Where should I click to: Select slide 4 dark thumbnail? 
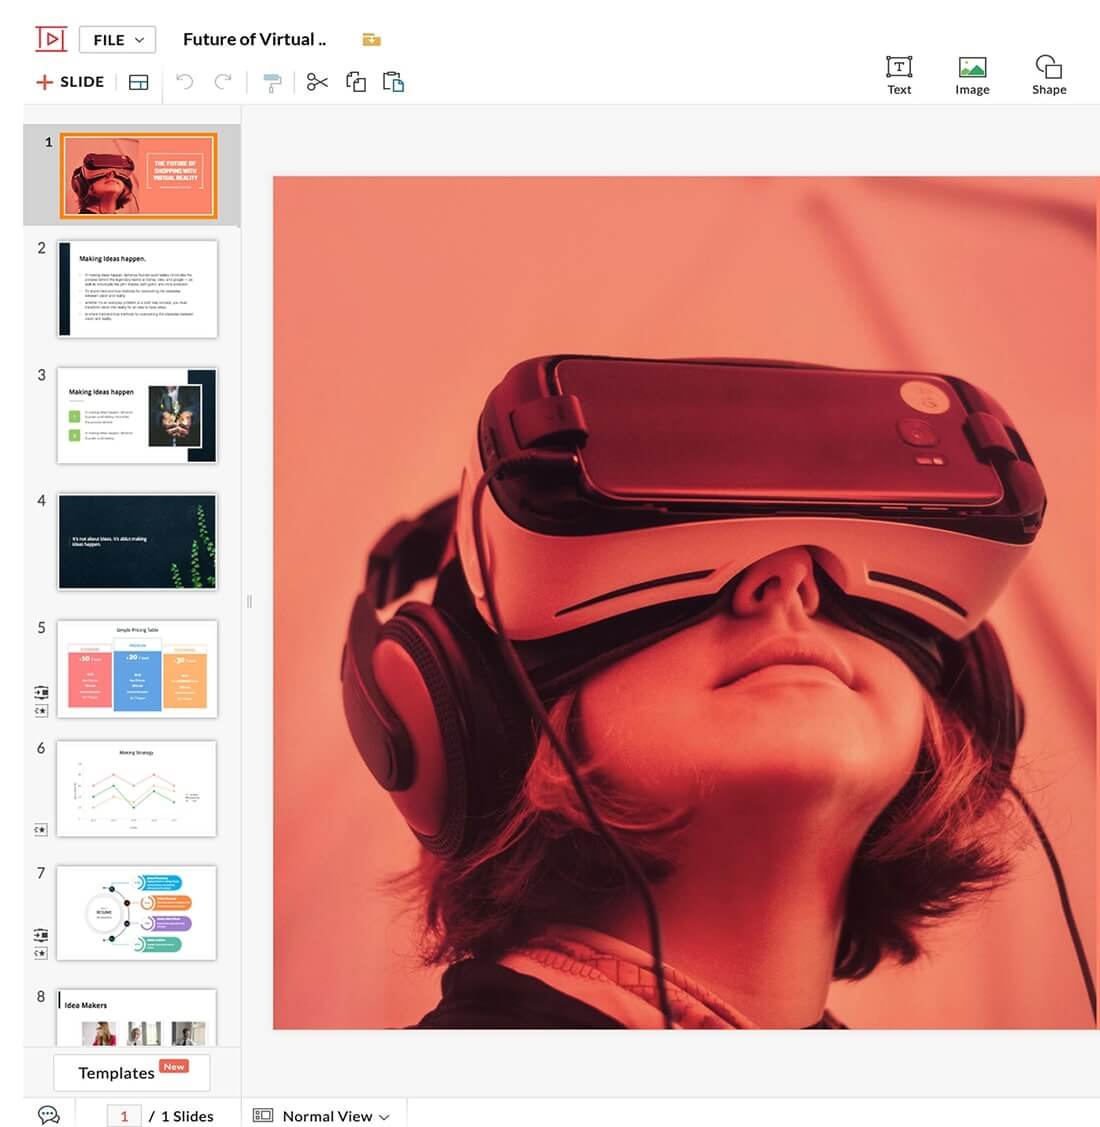coord(138,541)
